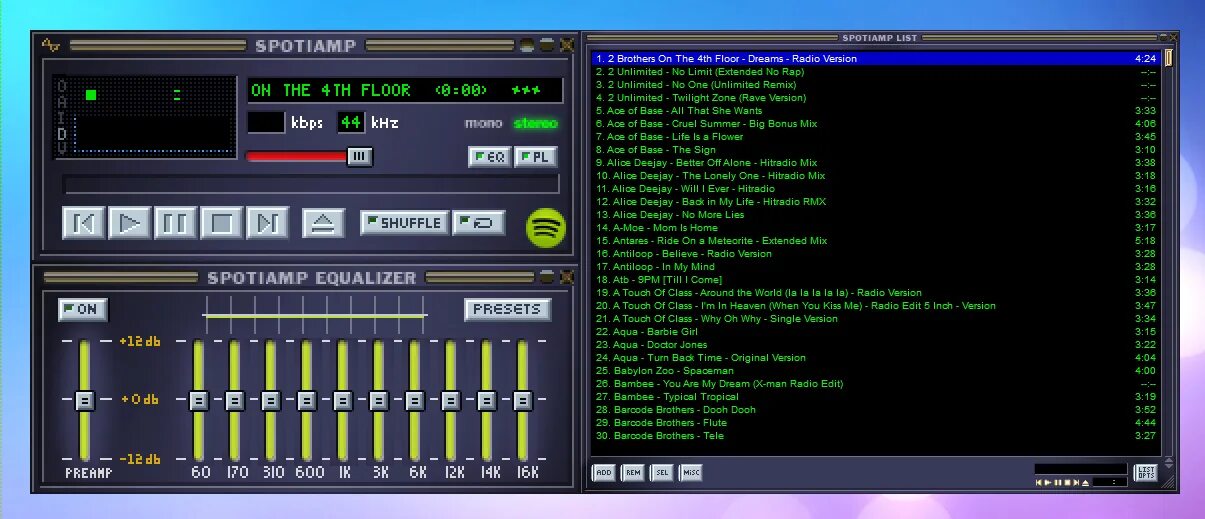This screenshot has height=519, width=1205.
Task: Select '19. A Touch Of Class - Around the World'
Action: coord(875,293)
